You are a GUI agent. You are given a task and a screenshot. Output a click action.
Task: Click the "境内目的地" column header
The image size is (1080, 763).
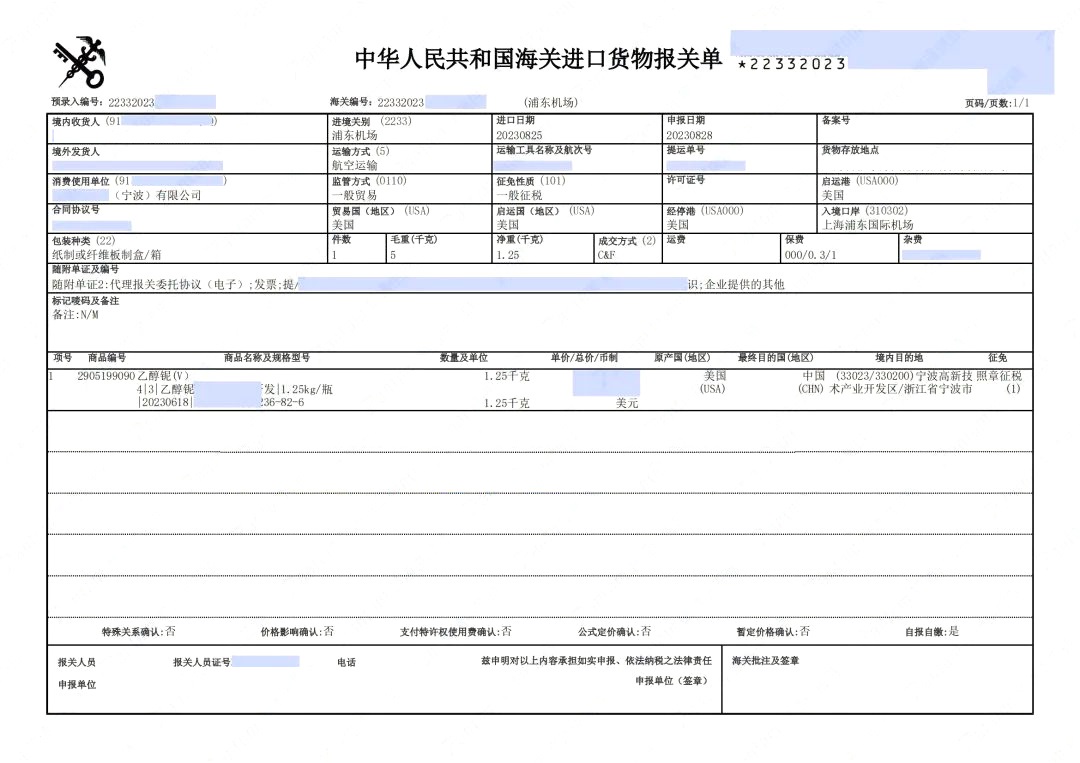pyautogui.click(x=899, y=357)
